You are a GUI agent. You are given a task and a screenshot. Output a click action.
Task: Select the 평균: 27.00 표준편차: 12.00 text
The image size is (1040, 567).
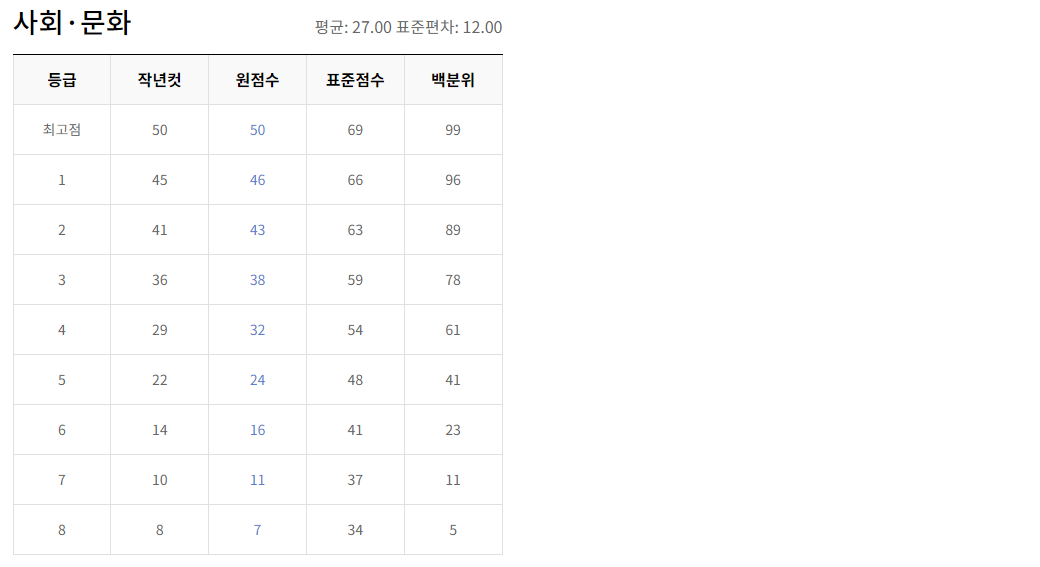(408, 27)
